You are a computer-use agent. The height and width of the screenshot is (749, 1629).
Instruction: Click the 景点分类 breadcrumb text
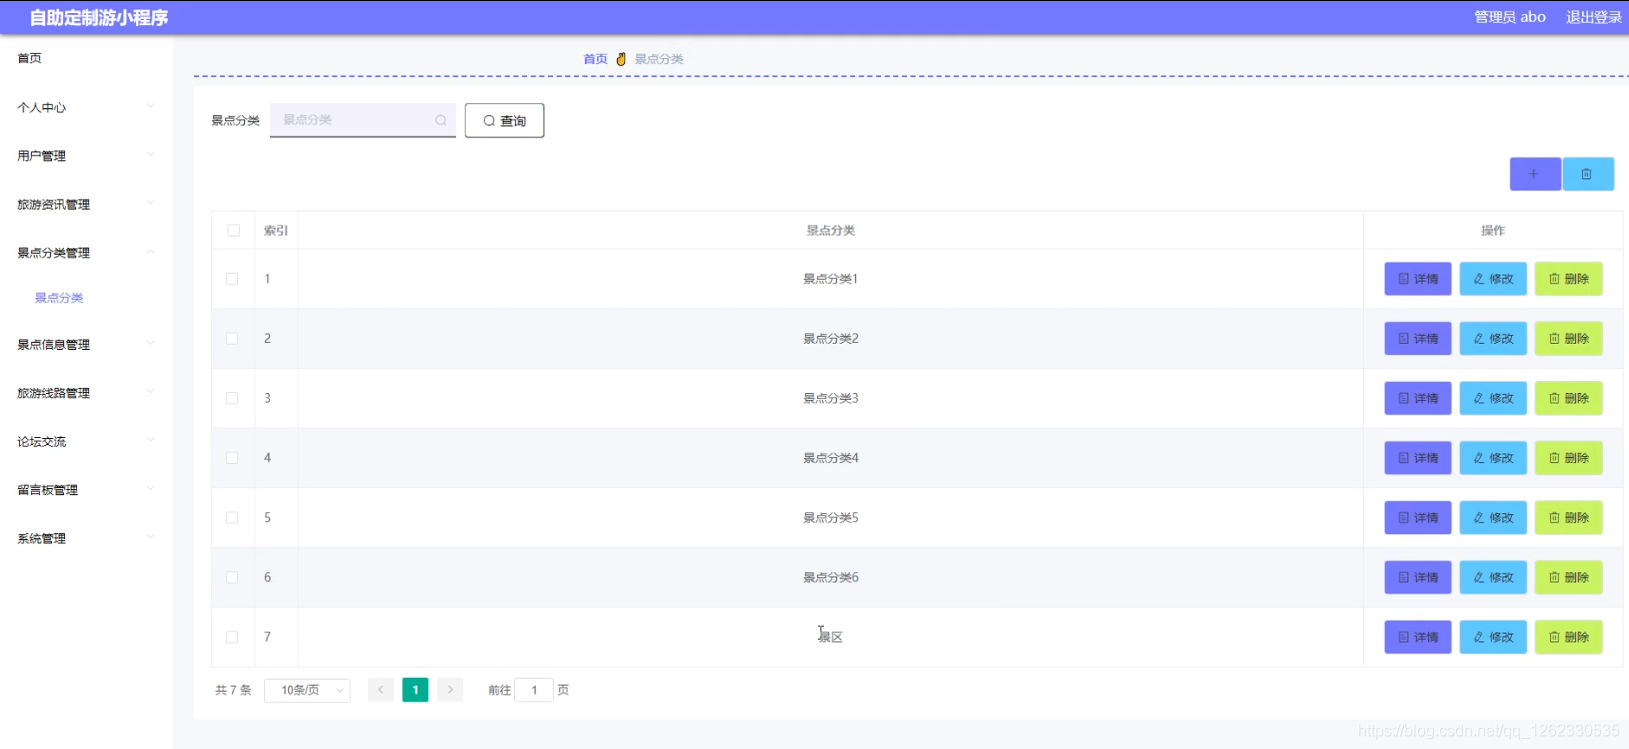click(659, 59)
